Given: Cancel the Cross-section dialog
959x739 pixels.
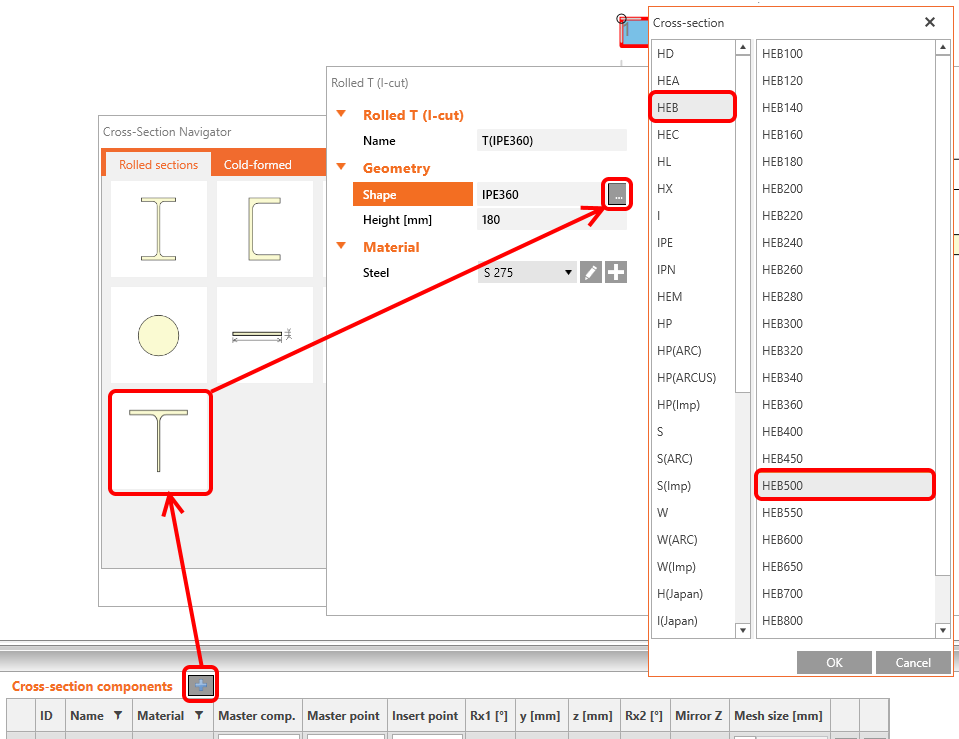Looking at the screenshot, I should pos(913,663).
